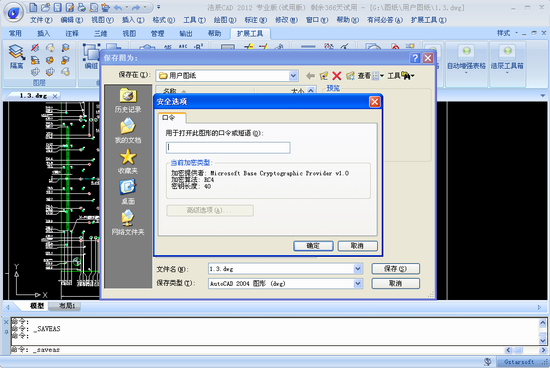Click the status bar icon beside Gstarsoft
The width and height of the screenshot is (550, 368).
pos(488,362)
